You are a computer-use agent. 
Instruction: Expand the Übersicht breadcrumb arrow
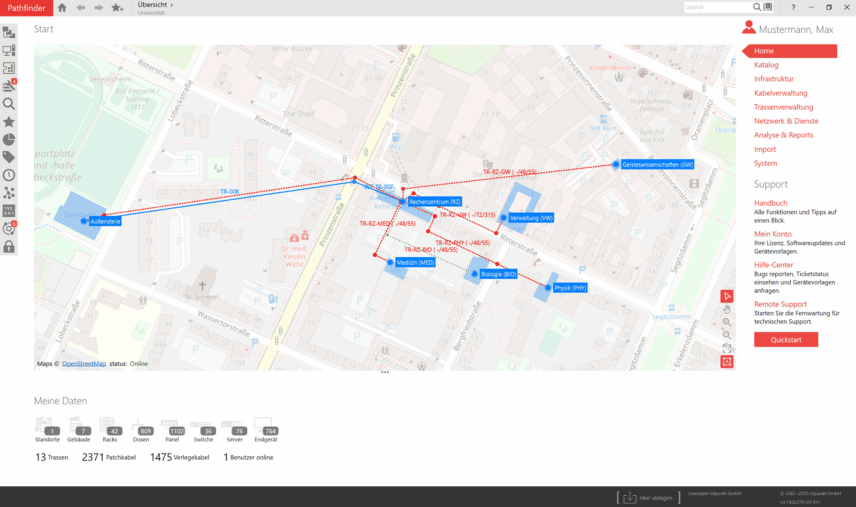(171, 5)
